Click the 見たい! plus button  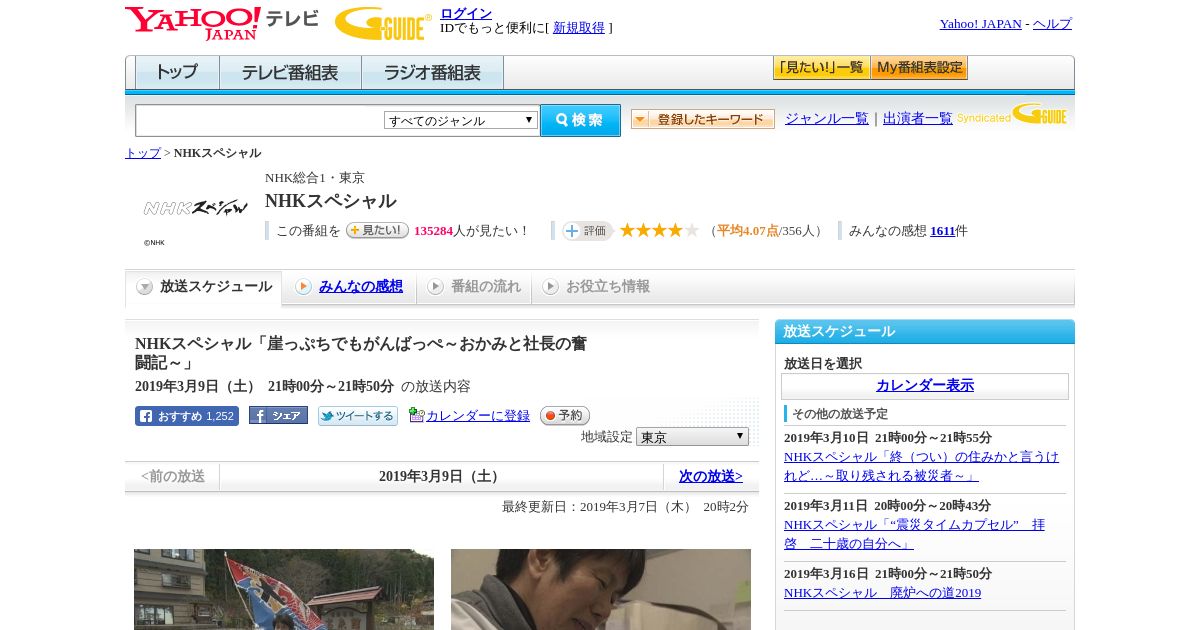[377, 230]
